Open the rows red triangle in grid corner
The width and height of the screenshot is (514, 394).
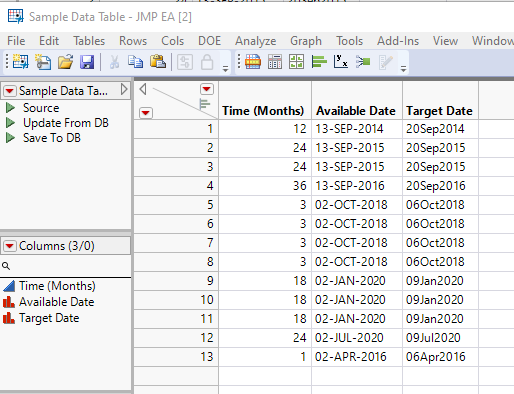146,113
